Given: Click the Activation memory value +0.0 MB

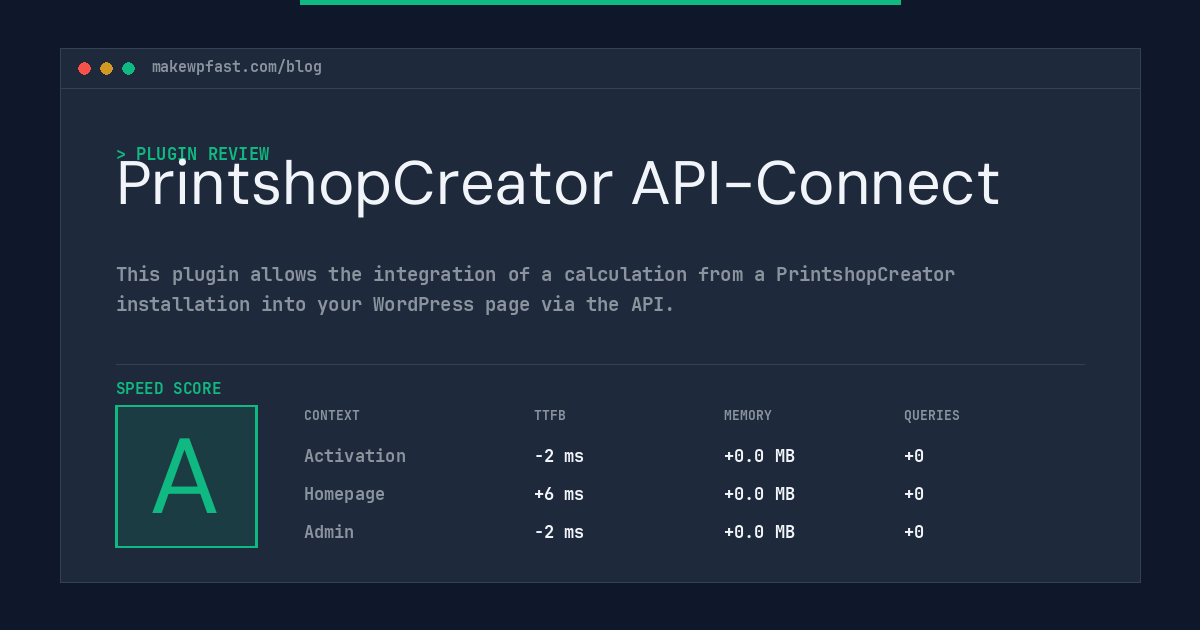Looking at the screenshot, I should [759, 456].
